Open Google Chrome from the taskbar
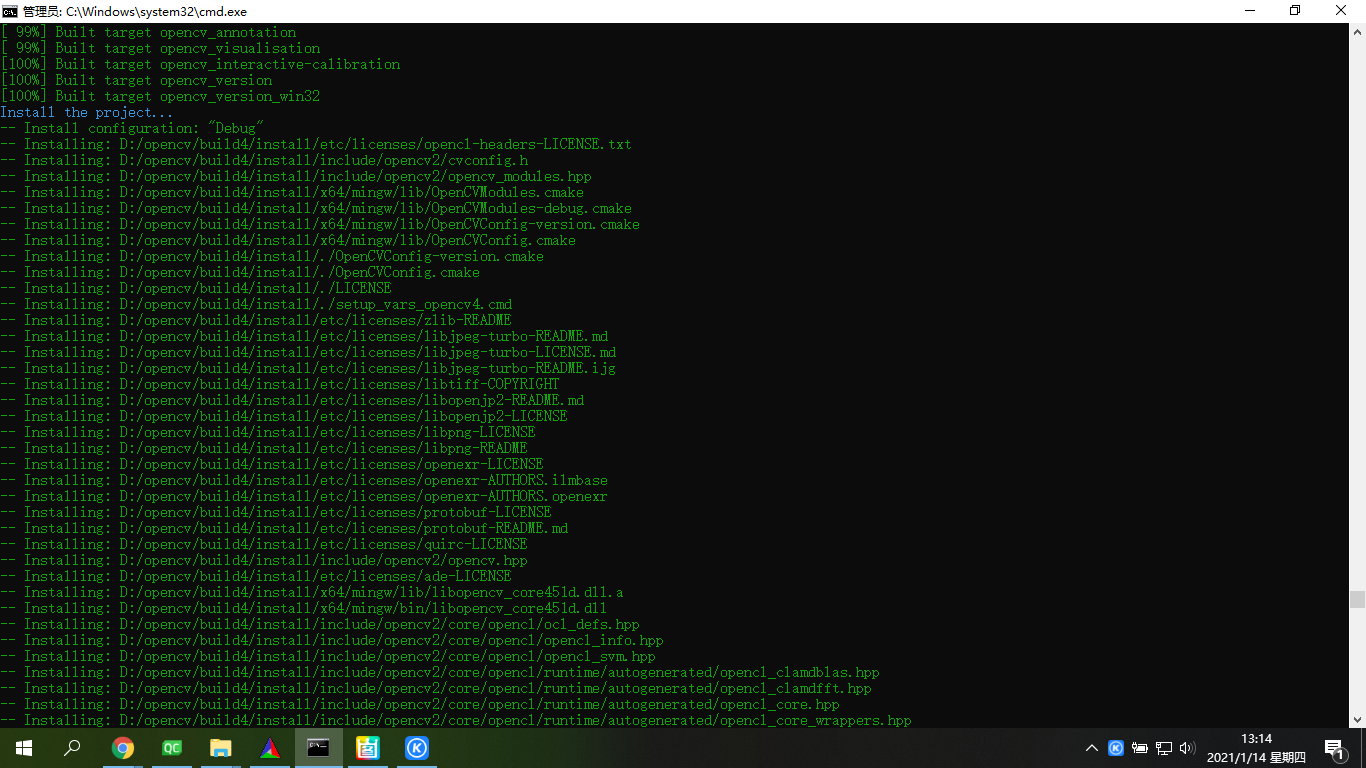The width and height of the screenshot is (1366, 768). 123,748
